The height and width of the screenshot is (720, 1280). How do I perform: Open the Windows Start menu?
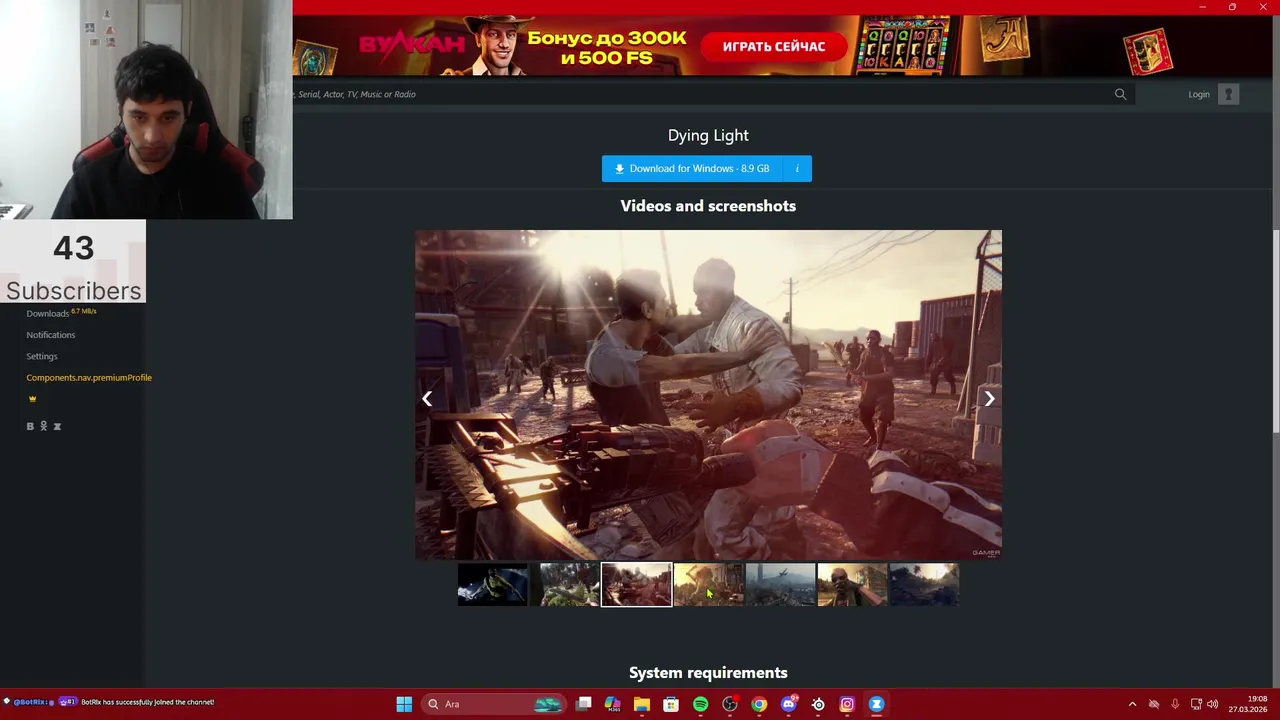(404, 704)
